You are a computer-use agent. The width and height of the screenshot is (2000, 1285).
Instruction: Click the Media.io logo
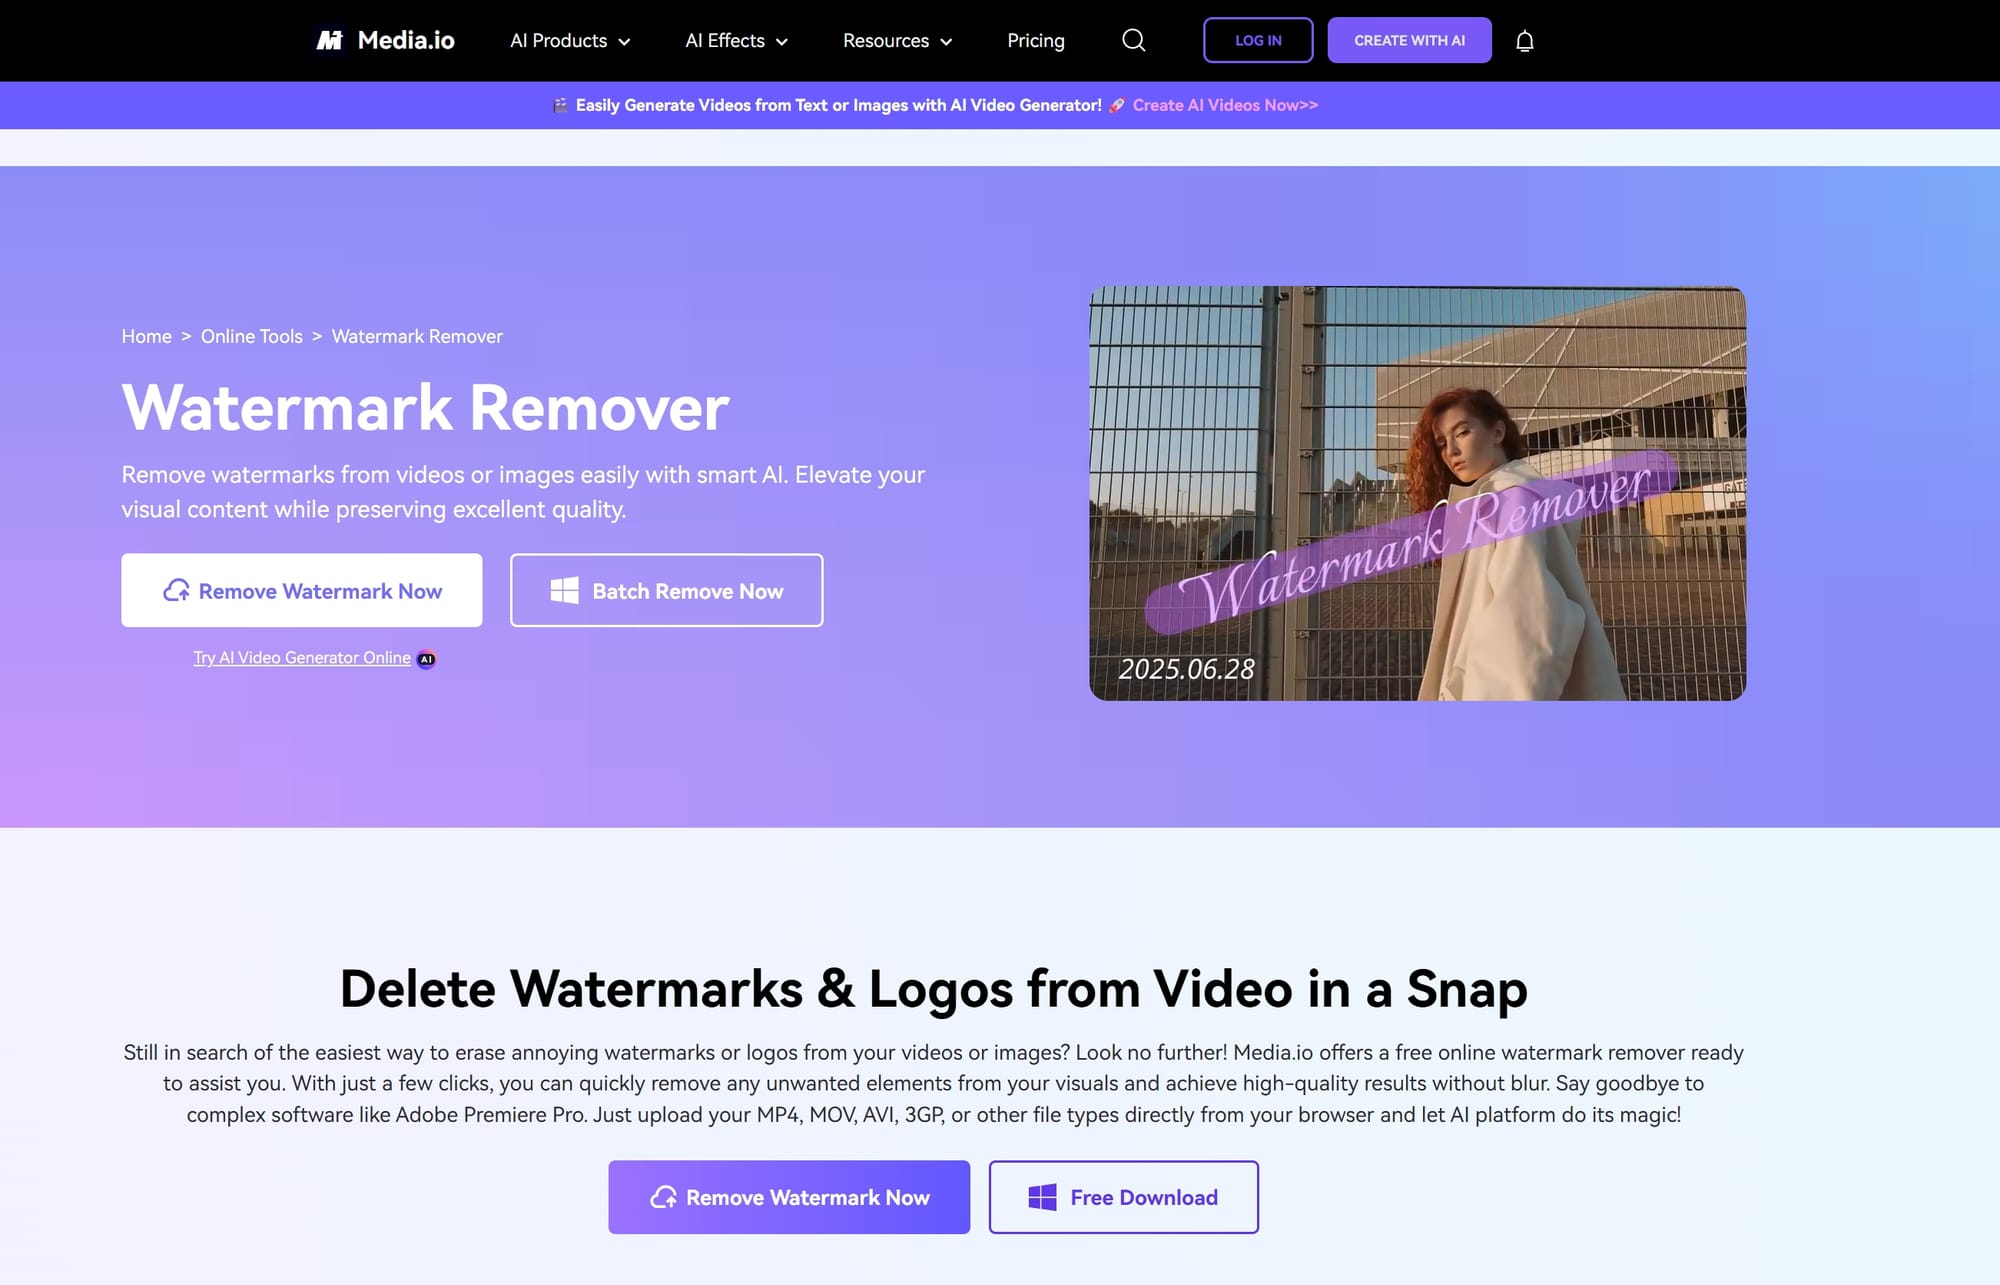click(383, 40)
